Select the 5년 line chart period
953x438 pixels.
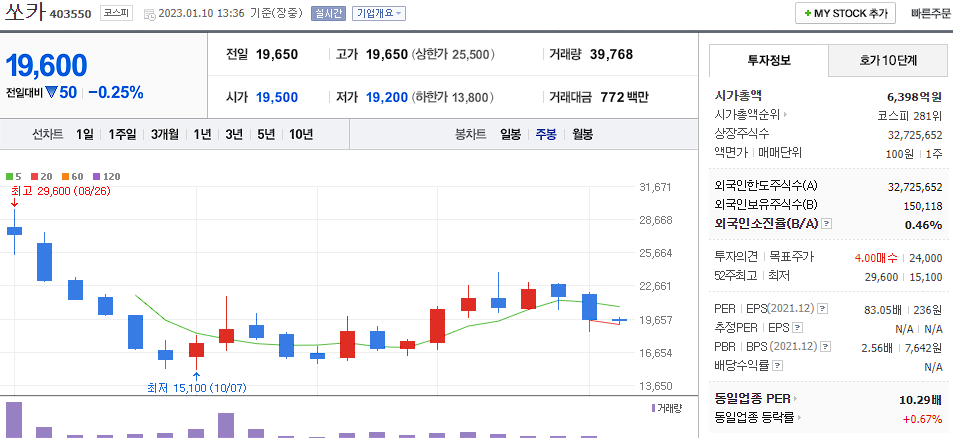pos(266,134)
